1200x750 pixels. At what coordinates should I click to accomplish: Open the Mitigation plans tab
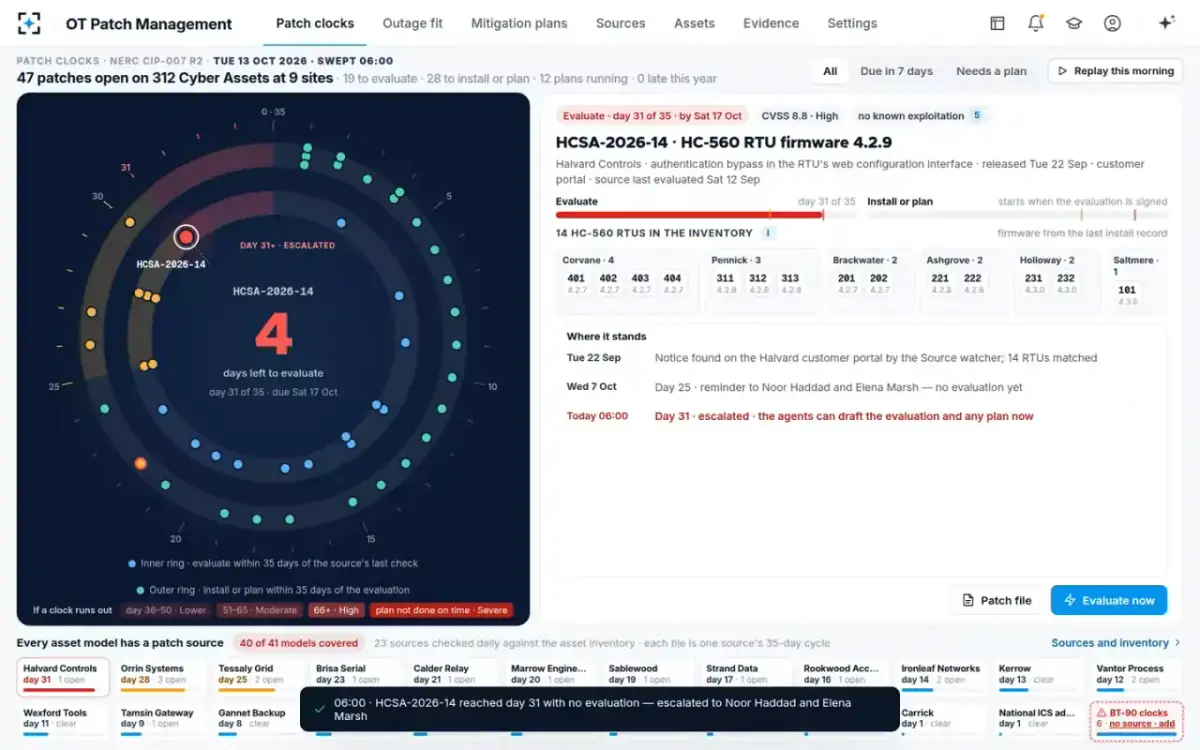(x=519, y=23)
